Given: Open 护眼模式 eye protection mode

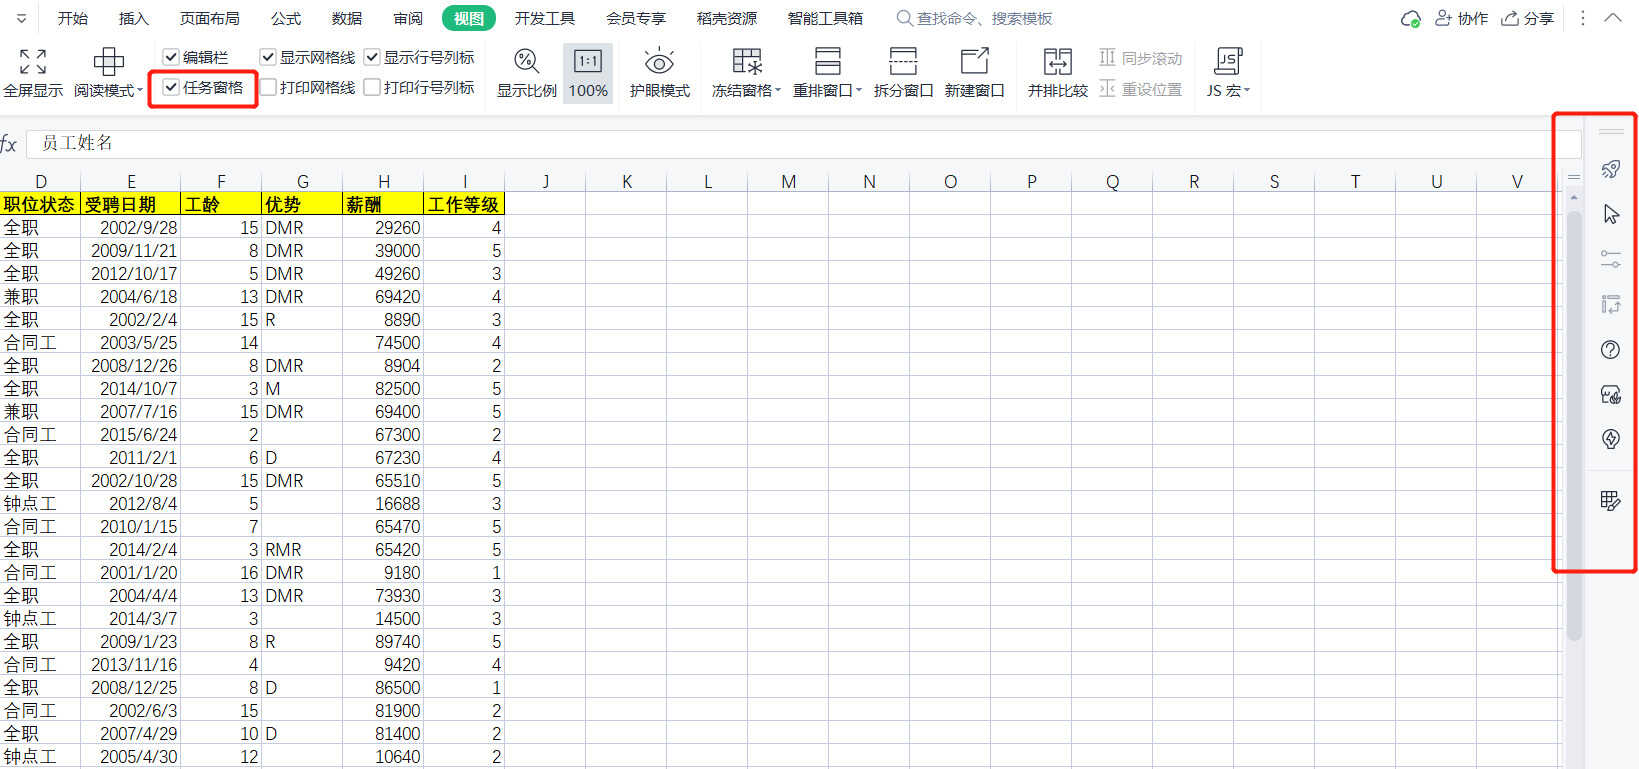Looking at the screenshot, I should [659, 62].
